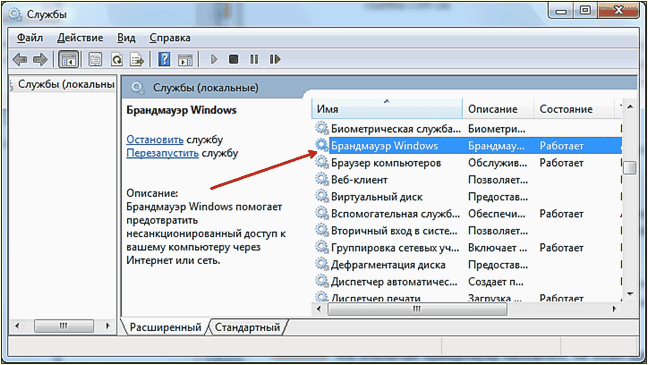The image size is (648, 365).
Task: Select the Брандмауэр Windows service name
Action: pos(384,146)
